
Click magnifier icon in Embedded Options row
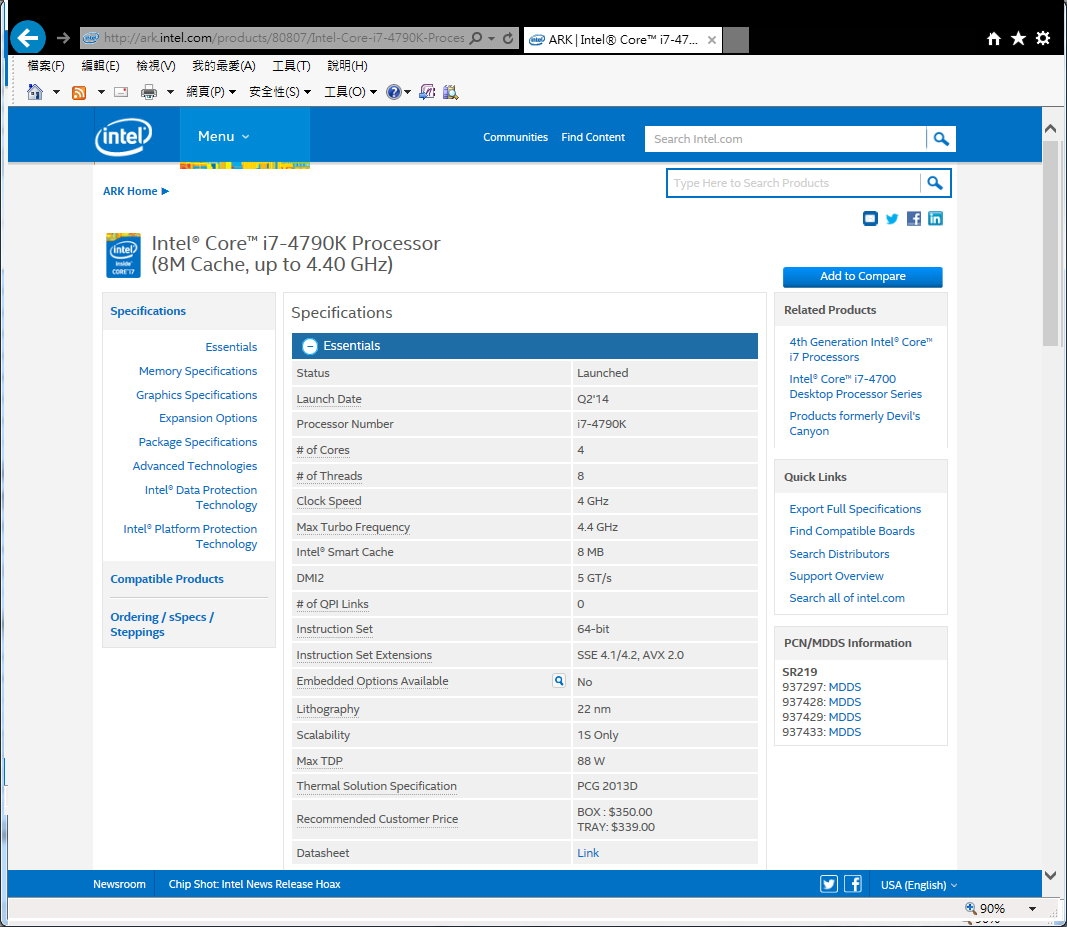tap(559, 681)
